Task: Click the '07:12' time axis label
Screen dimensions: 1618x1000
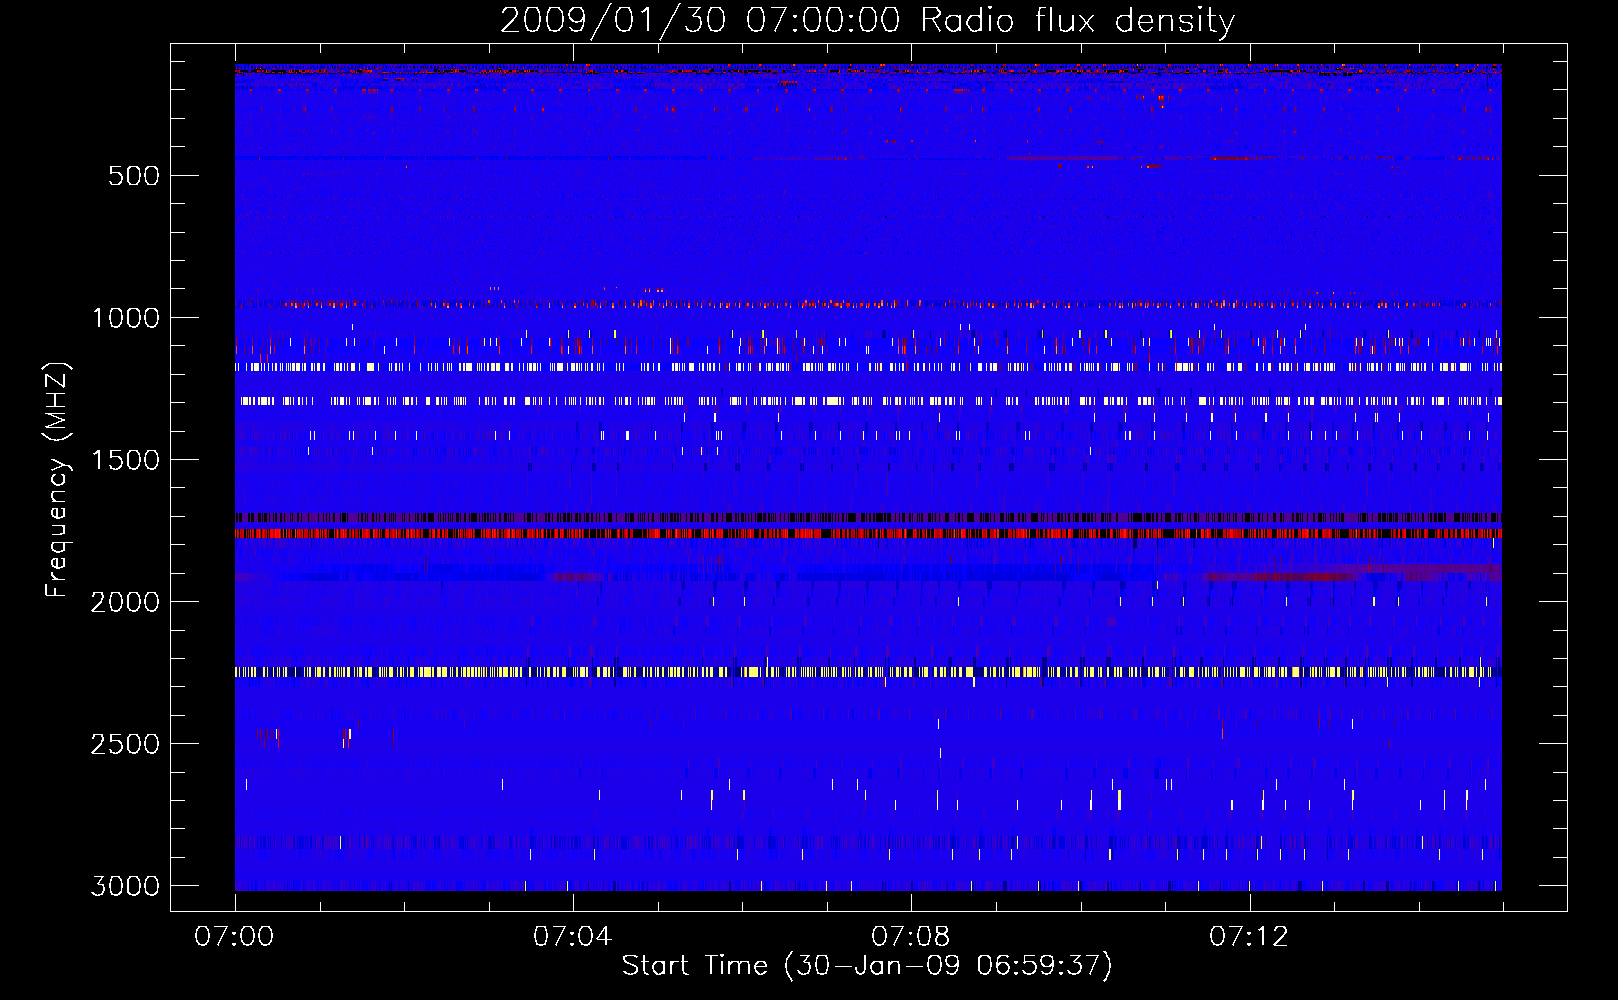Action: tap(1248, 937)
